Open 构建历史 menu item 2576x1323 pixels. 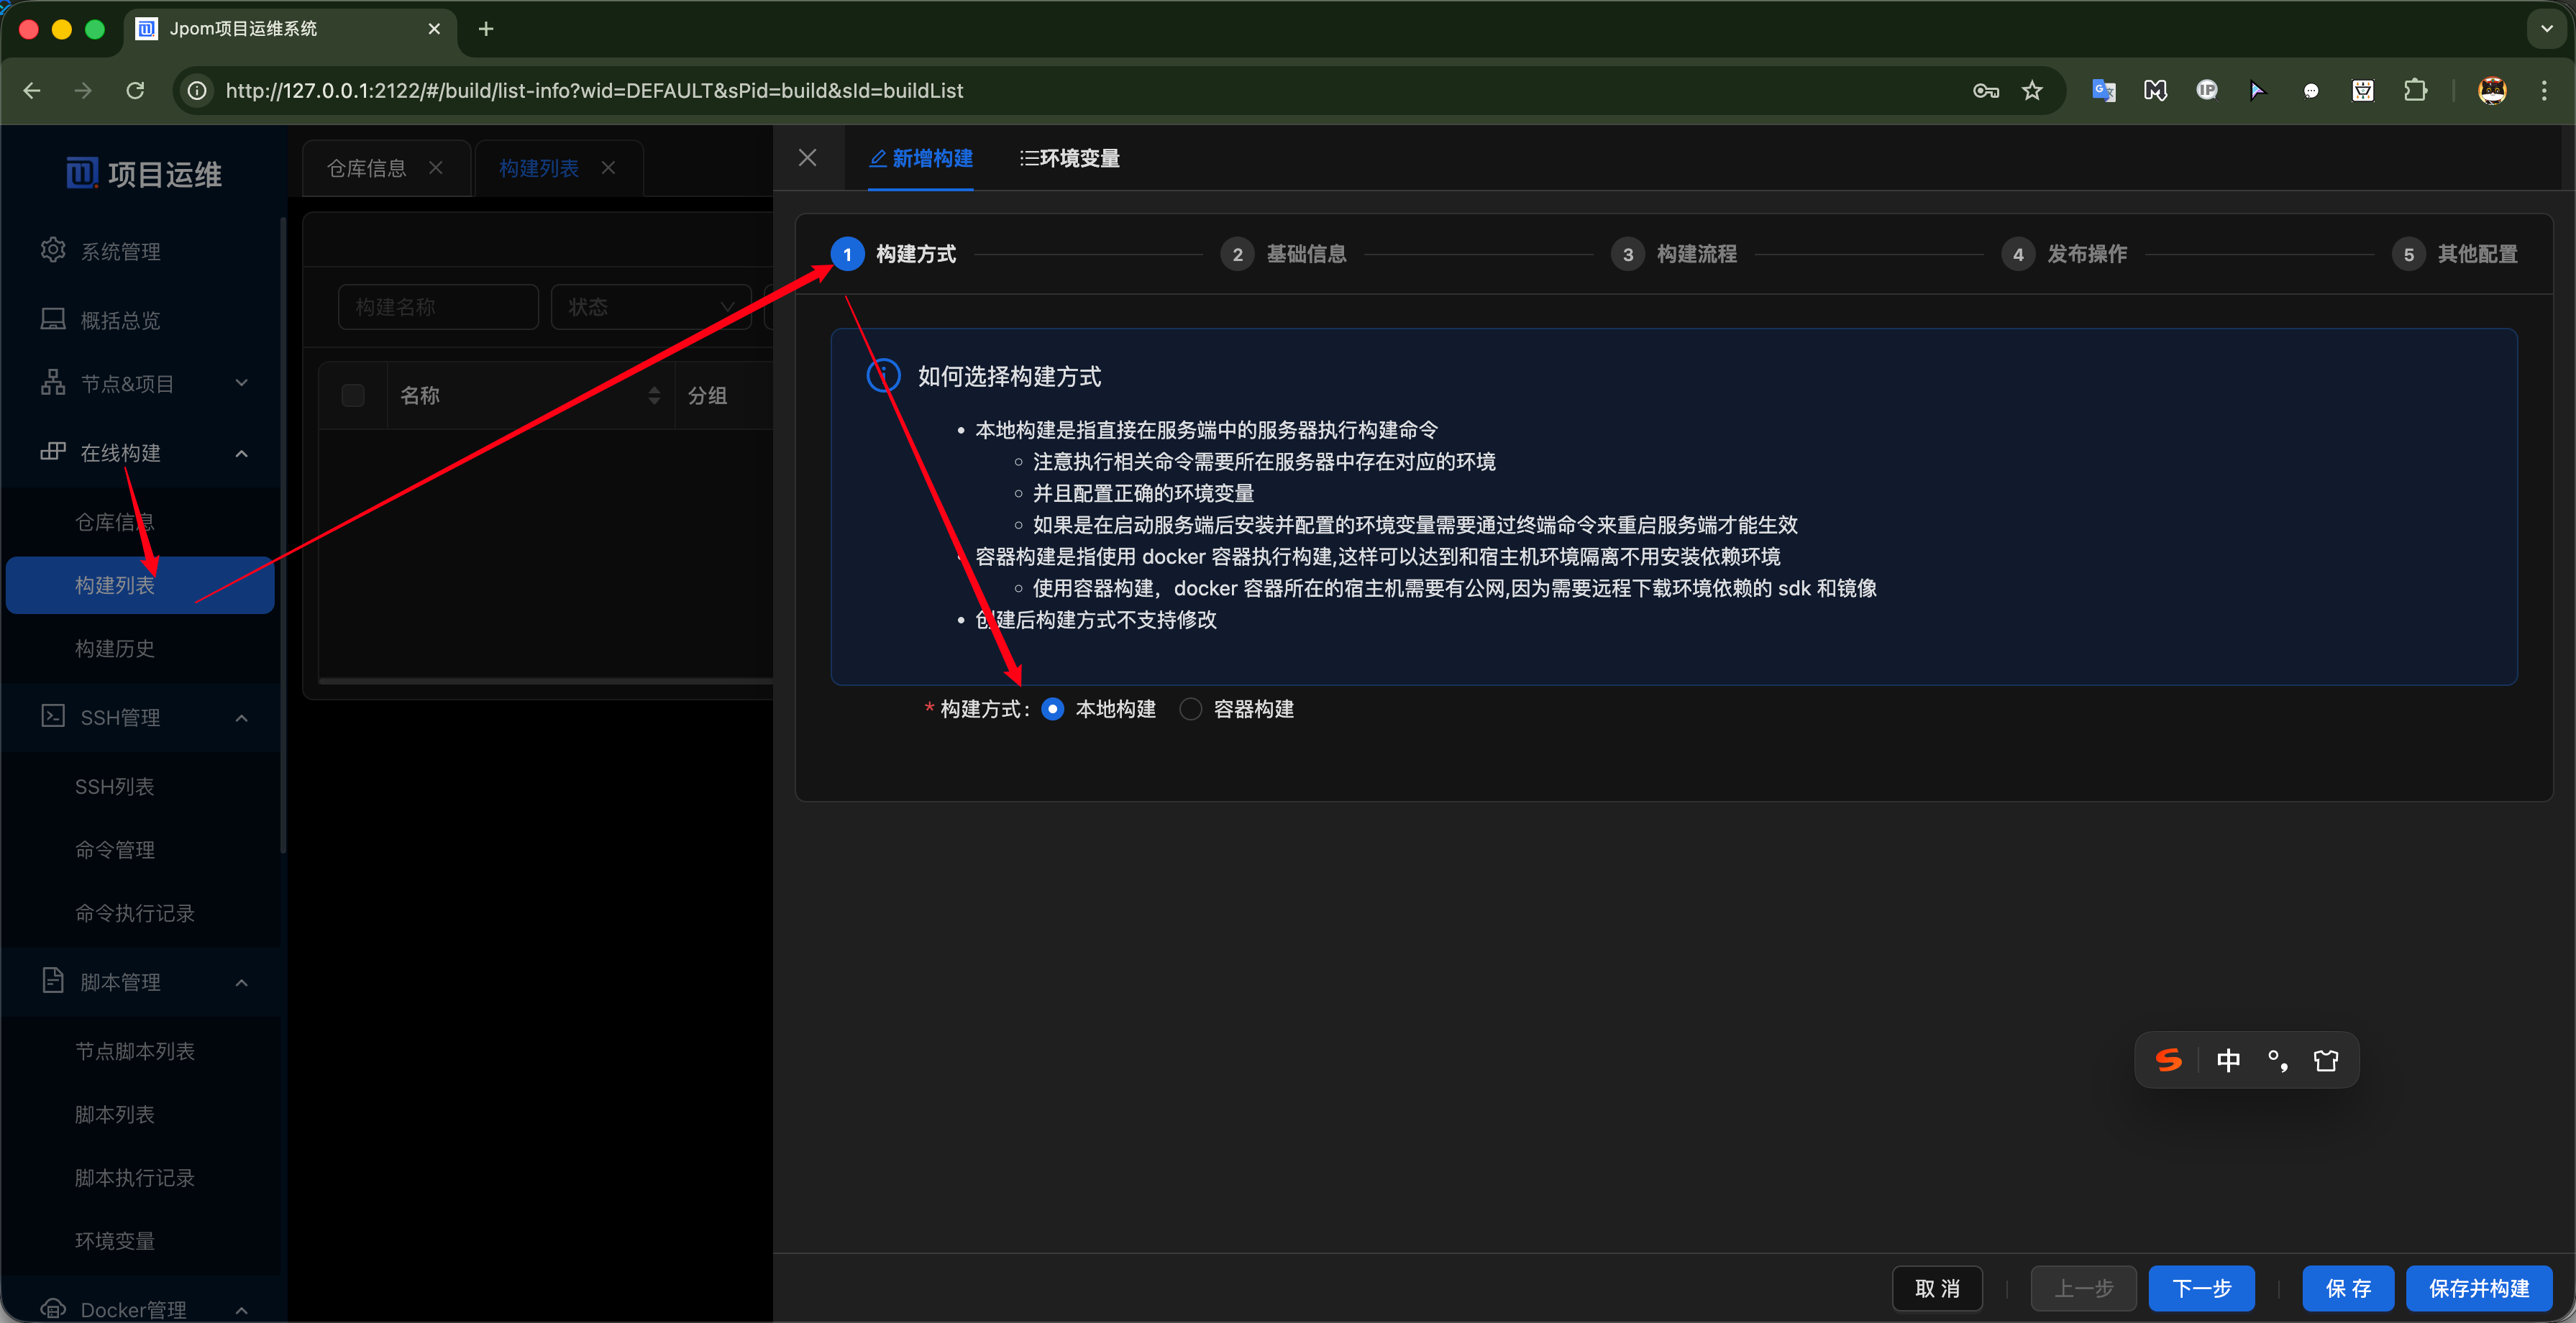tap(115, 649)
